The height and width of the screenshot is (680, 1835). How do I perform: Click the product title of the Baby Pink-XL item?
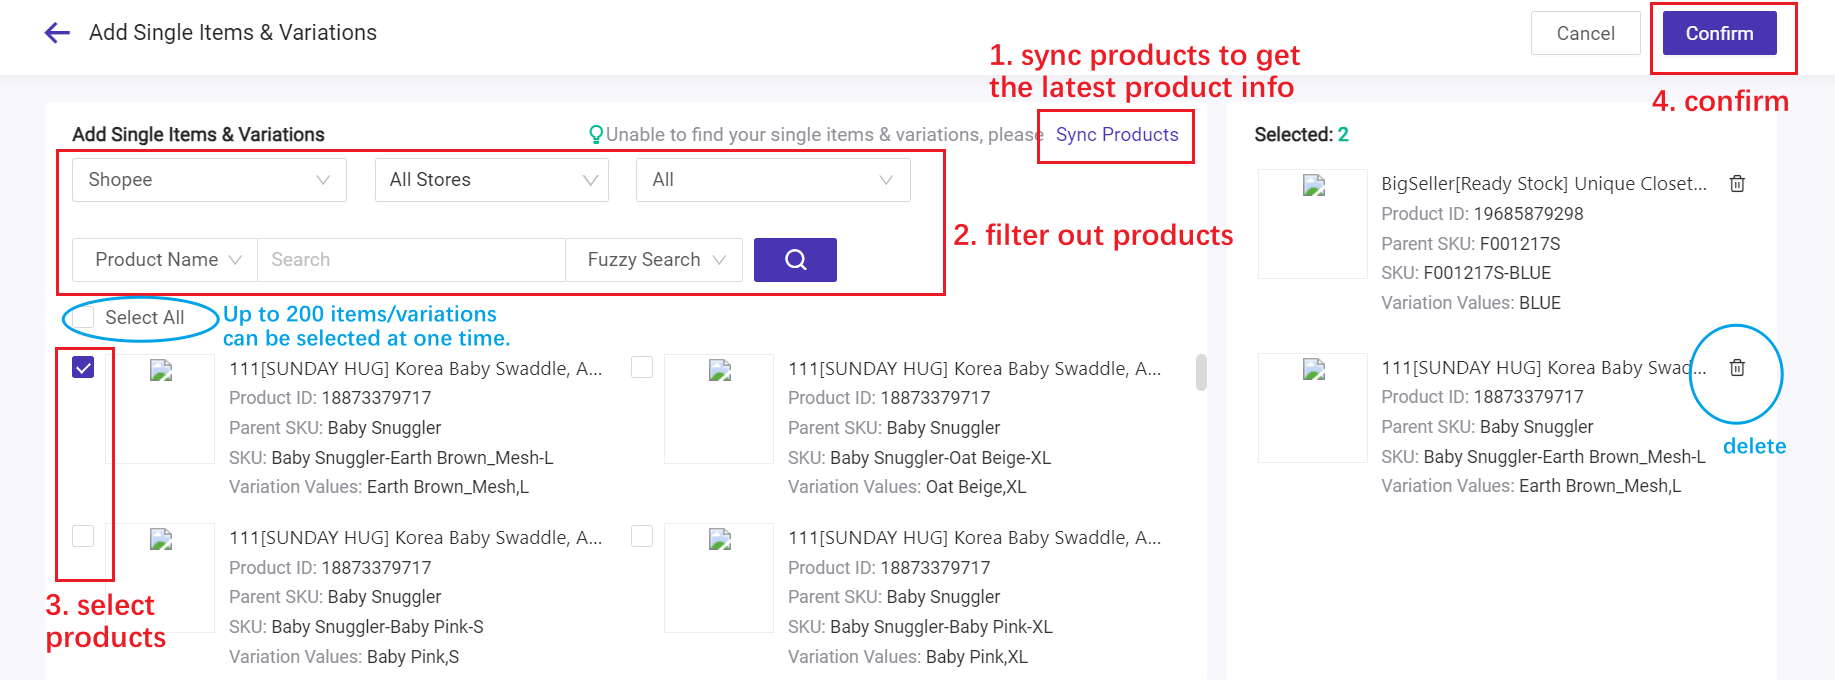tap(975, 538)
